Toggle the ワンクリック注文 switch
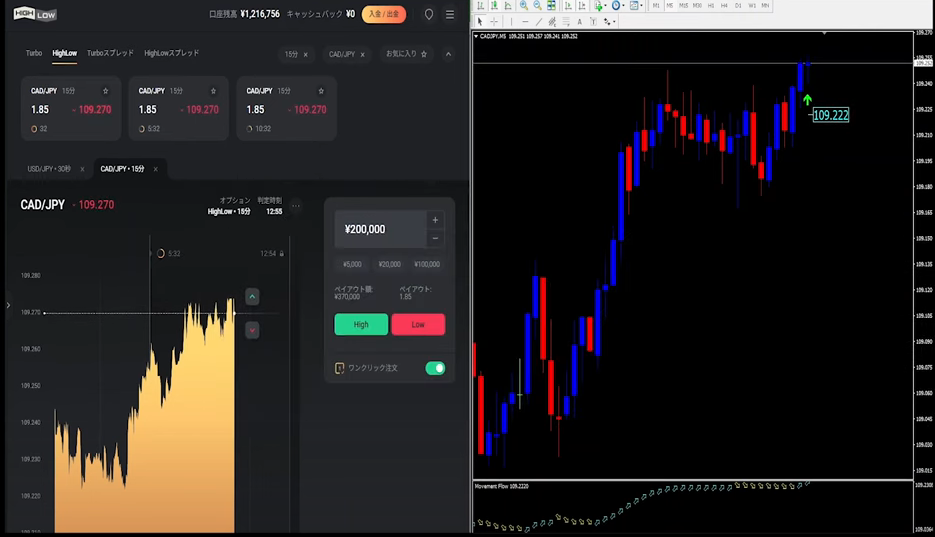Screen dimensions: 935x537 tap(435, 368)
